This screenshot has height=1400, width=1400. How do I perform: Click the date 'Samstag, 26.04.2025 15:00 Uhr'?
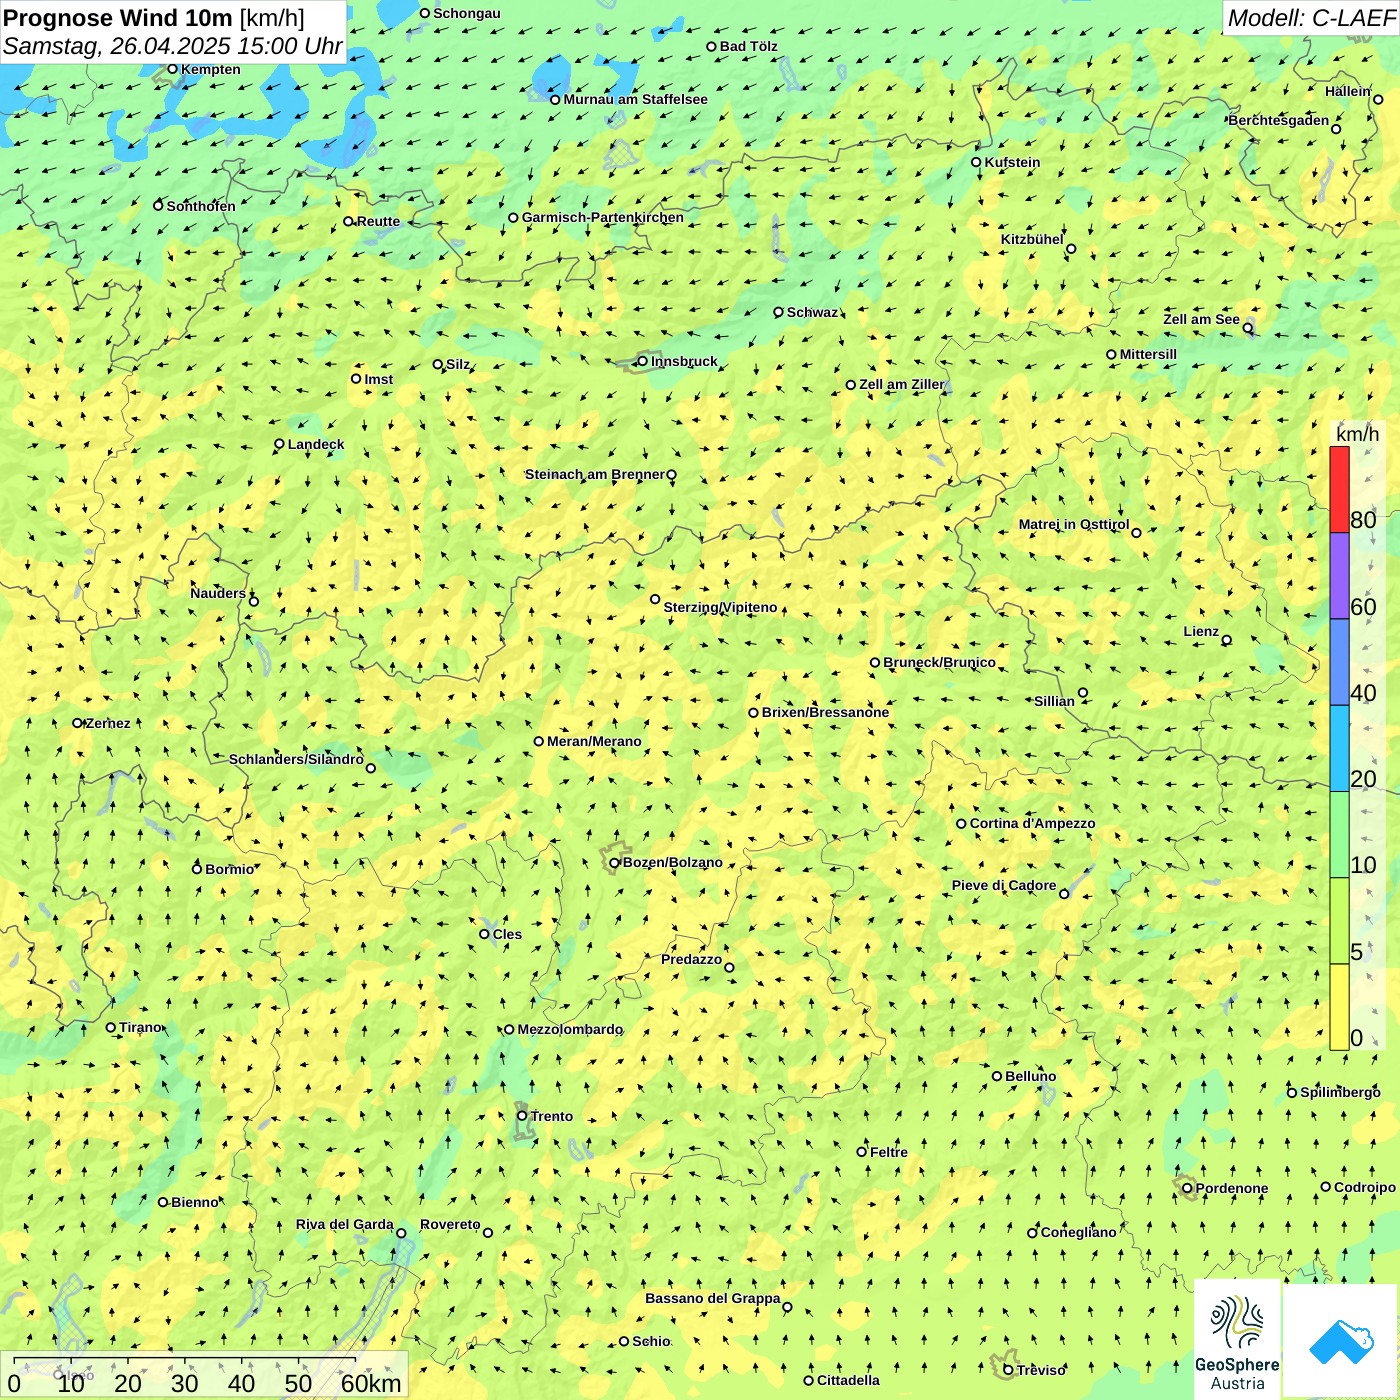pyautogui.click(x=173, y=46)
